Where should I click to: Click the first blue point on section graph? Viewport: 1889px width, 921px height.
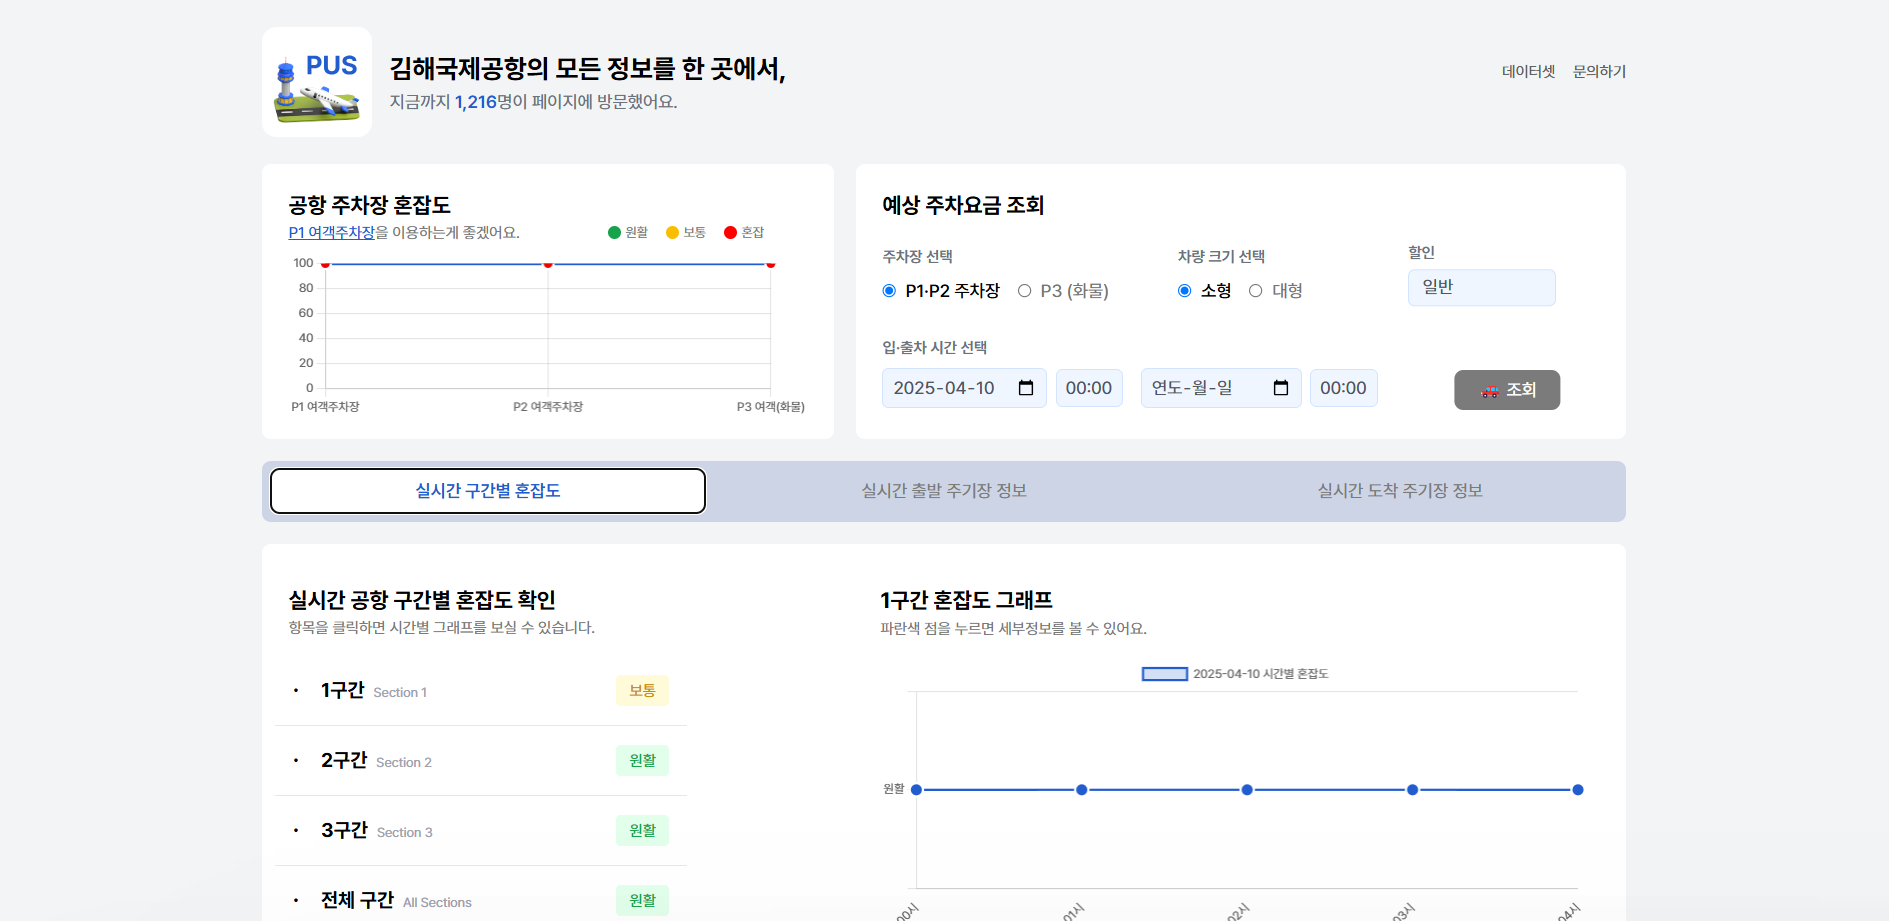[x=916, y=790]
